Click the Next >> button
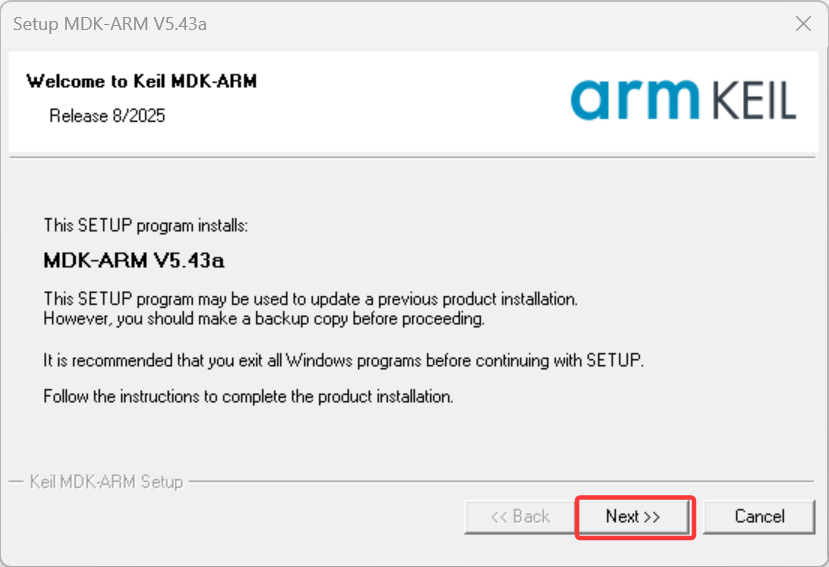The image size is (829, 567). click(x=634, y=517)
